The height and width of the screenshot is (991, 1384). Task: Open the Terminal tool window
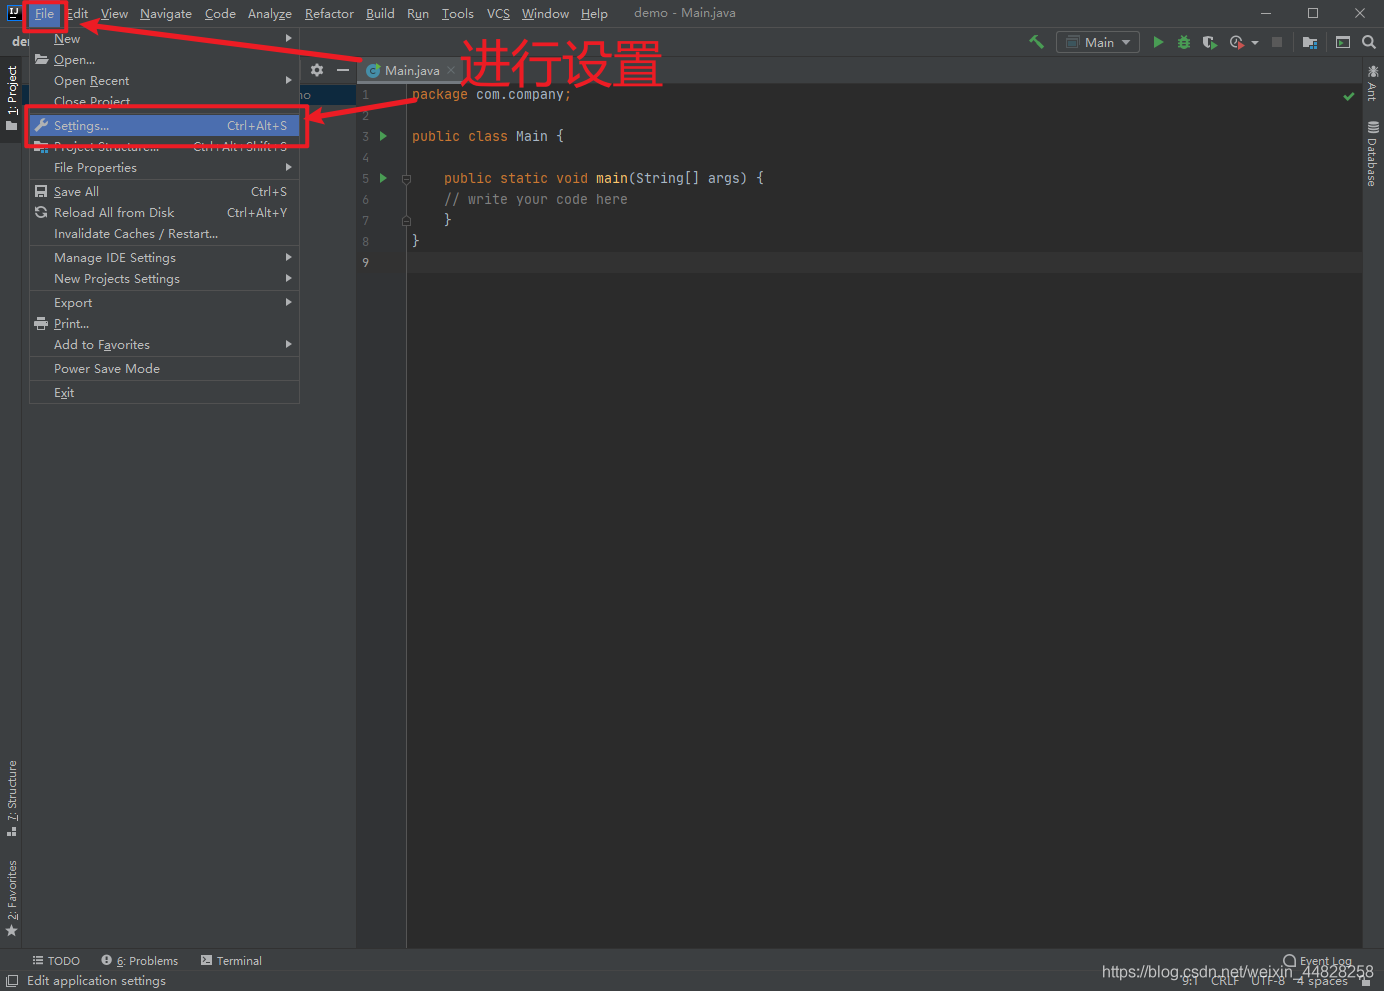pyautogui.click(x=231, y=960)
